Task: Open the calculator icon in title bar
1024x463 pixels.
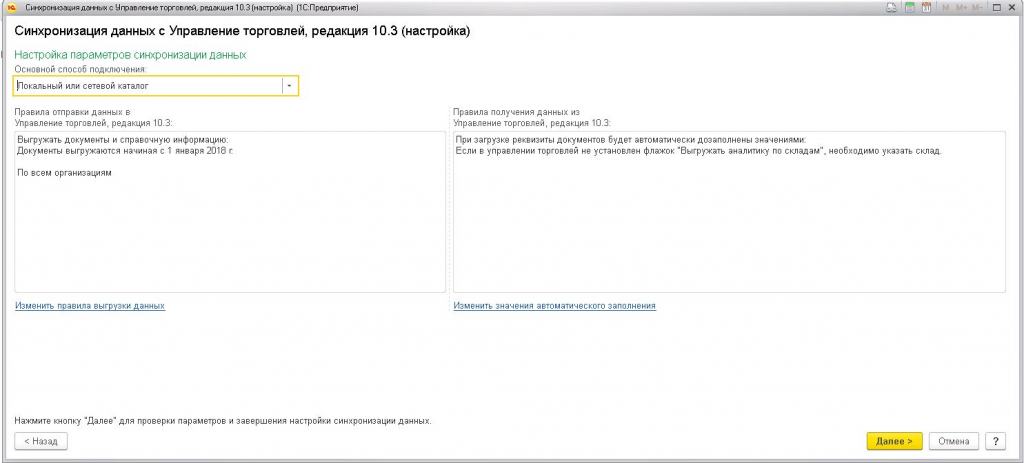Action: (x=909, y=8)
